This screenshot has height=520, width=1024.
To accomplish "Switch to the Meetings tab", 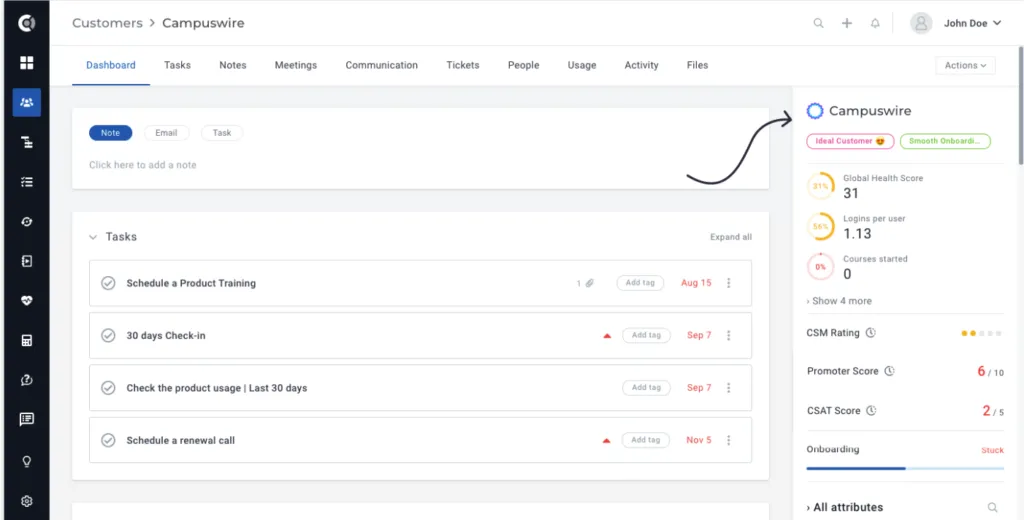I will [296, 65].
